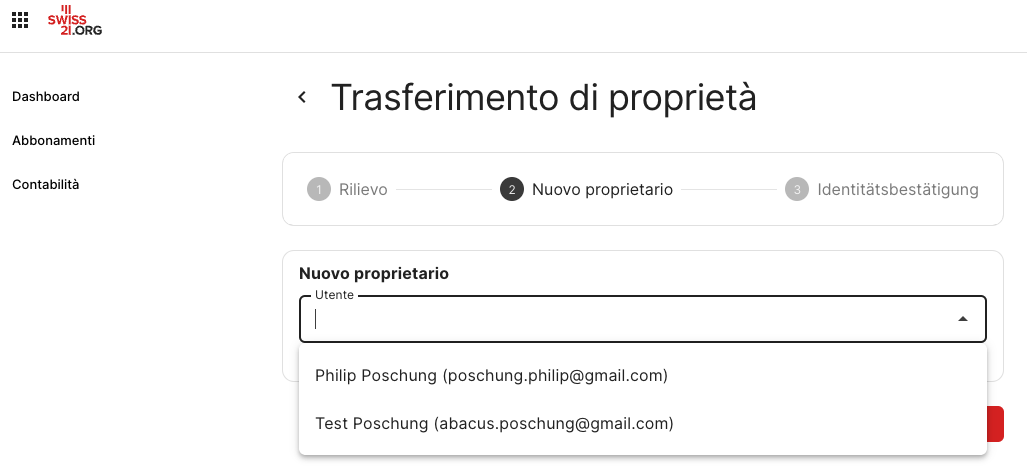Viewport: 1027px width, 474px height.
Task: Click the Utente field label
Action: (334, 295)
